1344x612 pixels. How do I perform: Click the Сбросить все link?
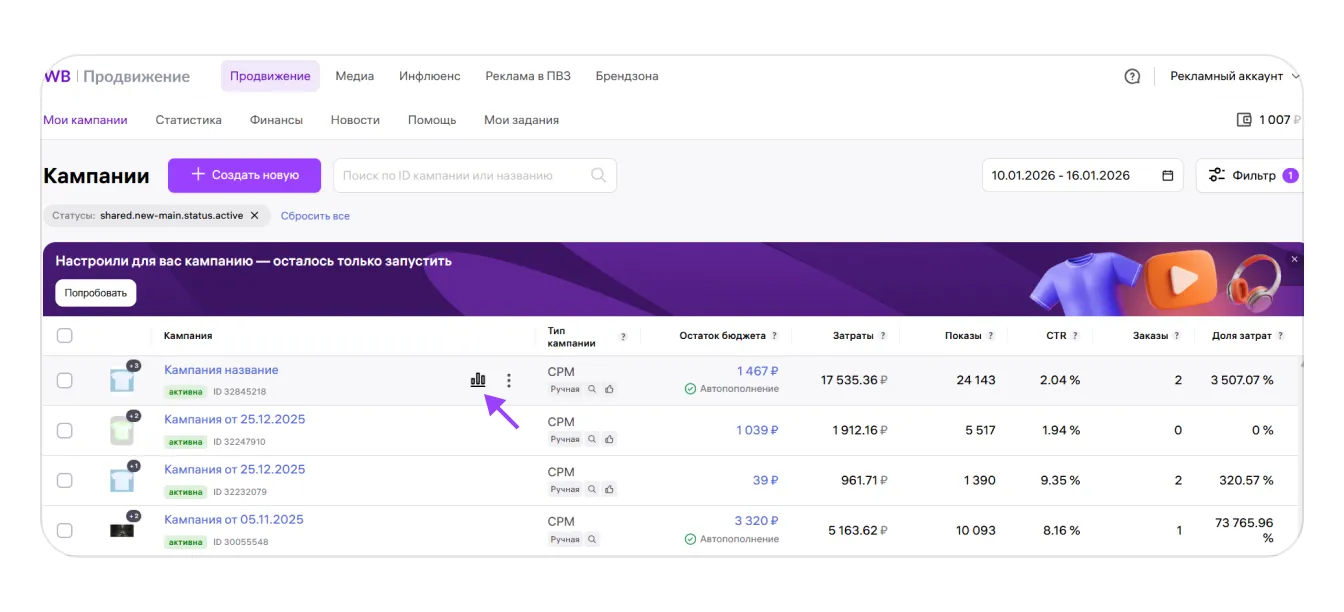pos(315,216)
